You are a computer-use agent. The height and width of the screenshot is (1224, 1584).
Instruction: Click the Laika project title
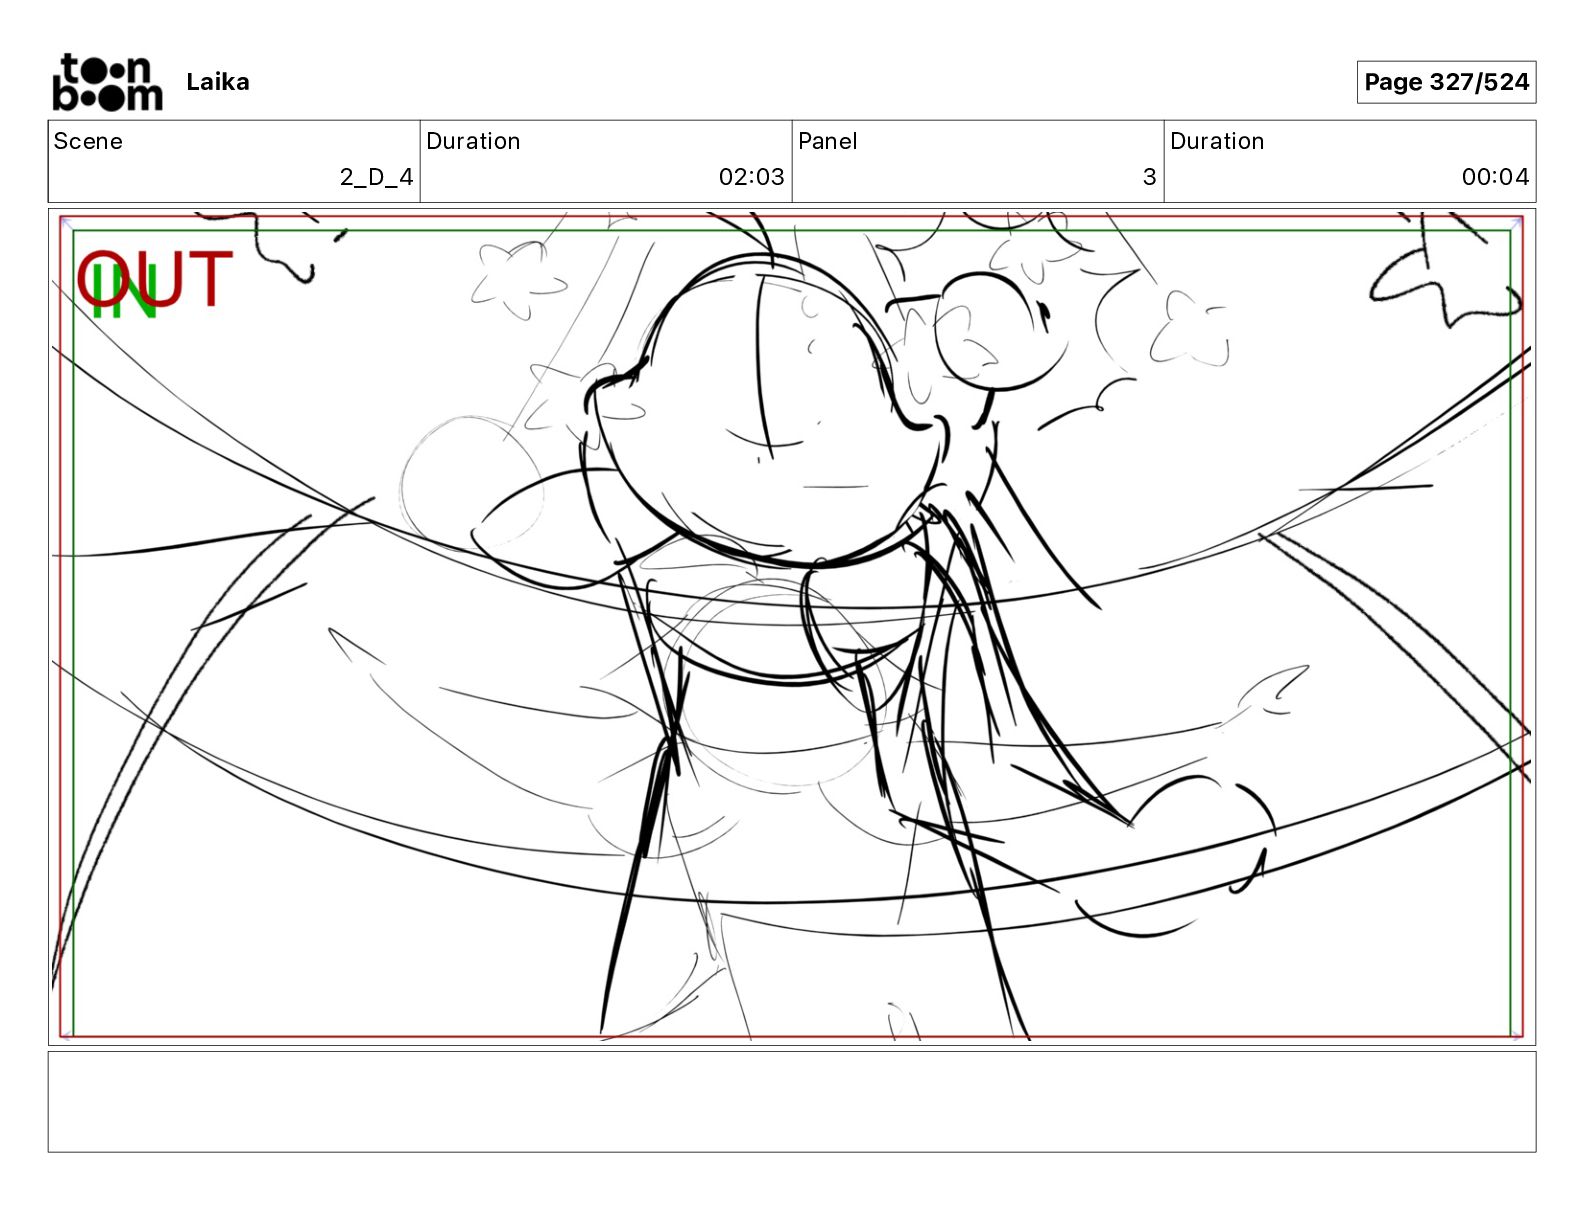(218, 82)
